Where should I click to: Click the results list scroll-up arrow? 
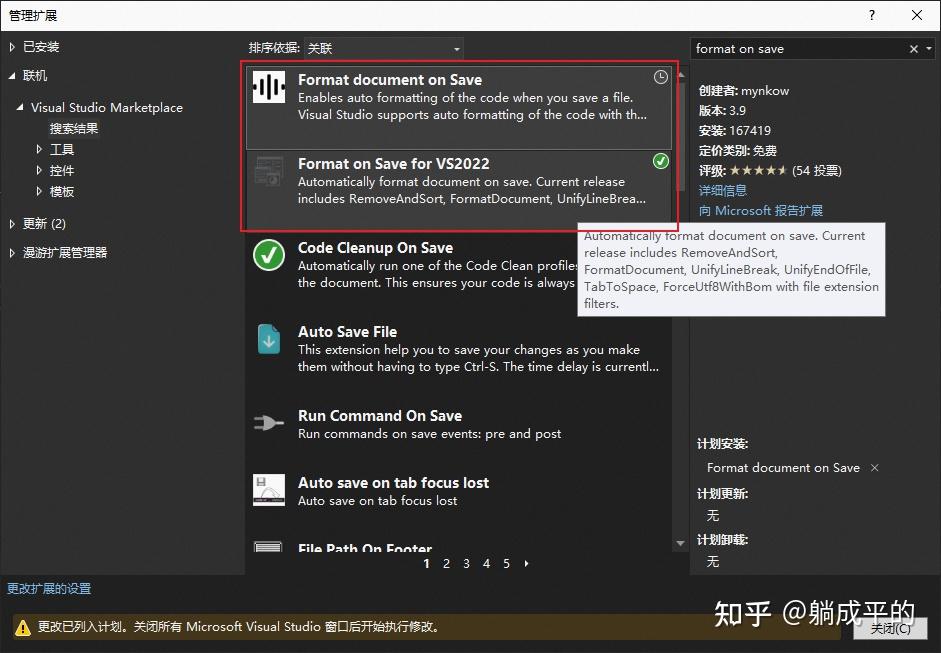point(681,75)
